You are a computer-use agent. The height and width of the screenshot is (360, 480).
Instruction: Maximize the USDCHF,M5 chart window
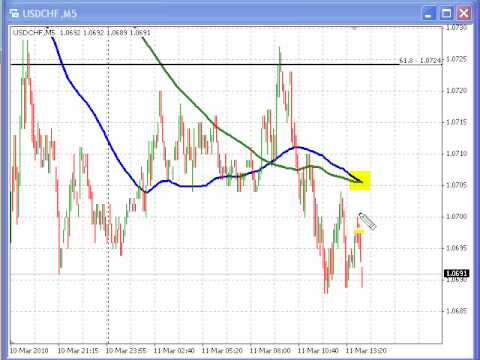pos(446,14)
